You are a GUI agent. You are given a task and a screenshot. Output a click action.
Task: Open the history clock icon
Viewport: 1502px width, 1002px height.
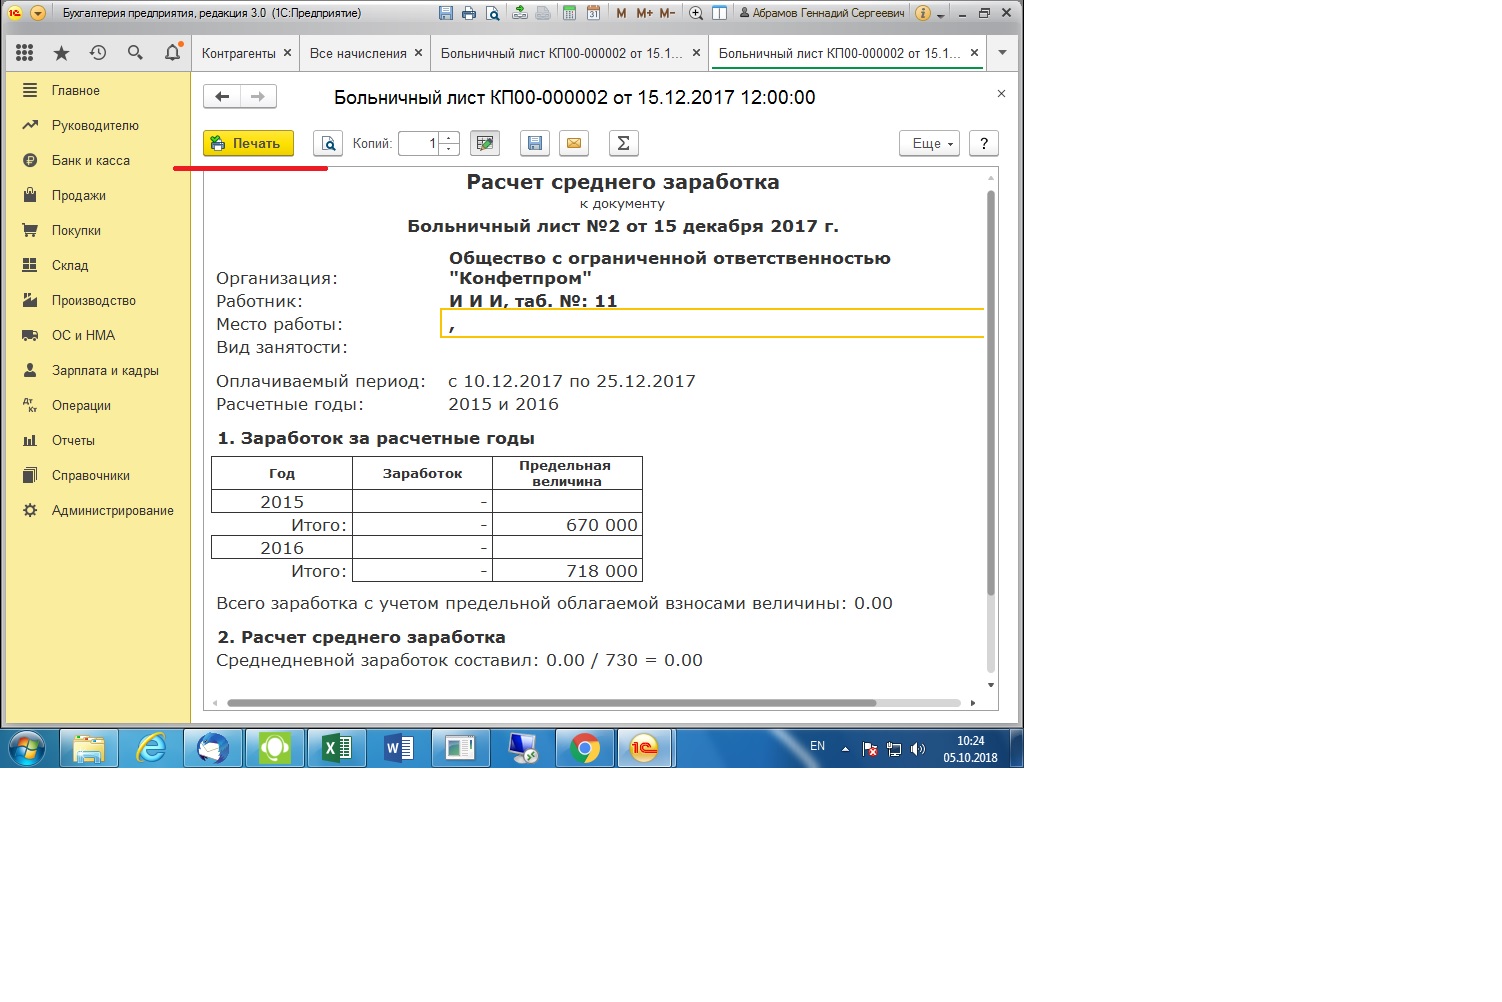(x=98, y=53)
